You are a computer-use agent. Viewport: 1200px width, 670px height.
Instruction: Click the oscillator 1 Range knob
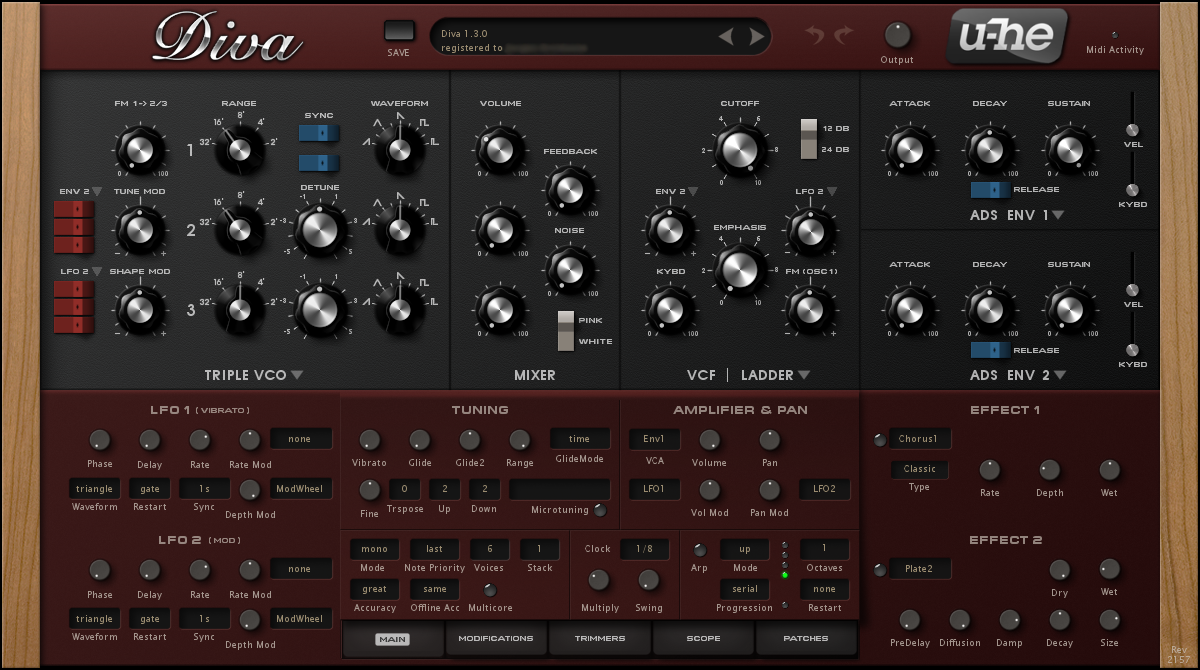(x=239, y=150)
